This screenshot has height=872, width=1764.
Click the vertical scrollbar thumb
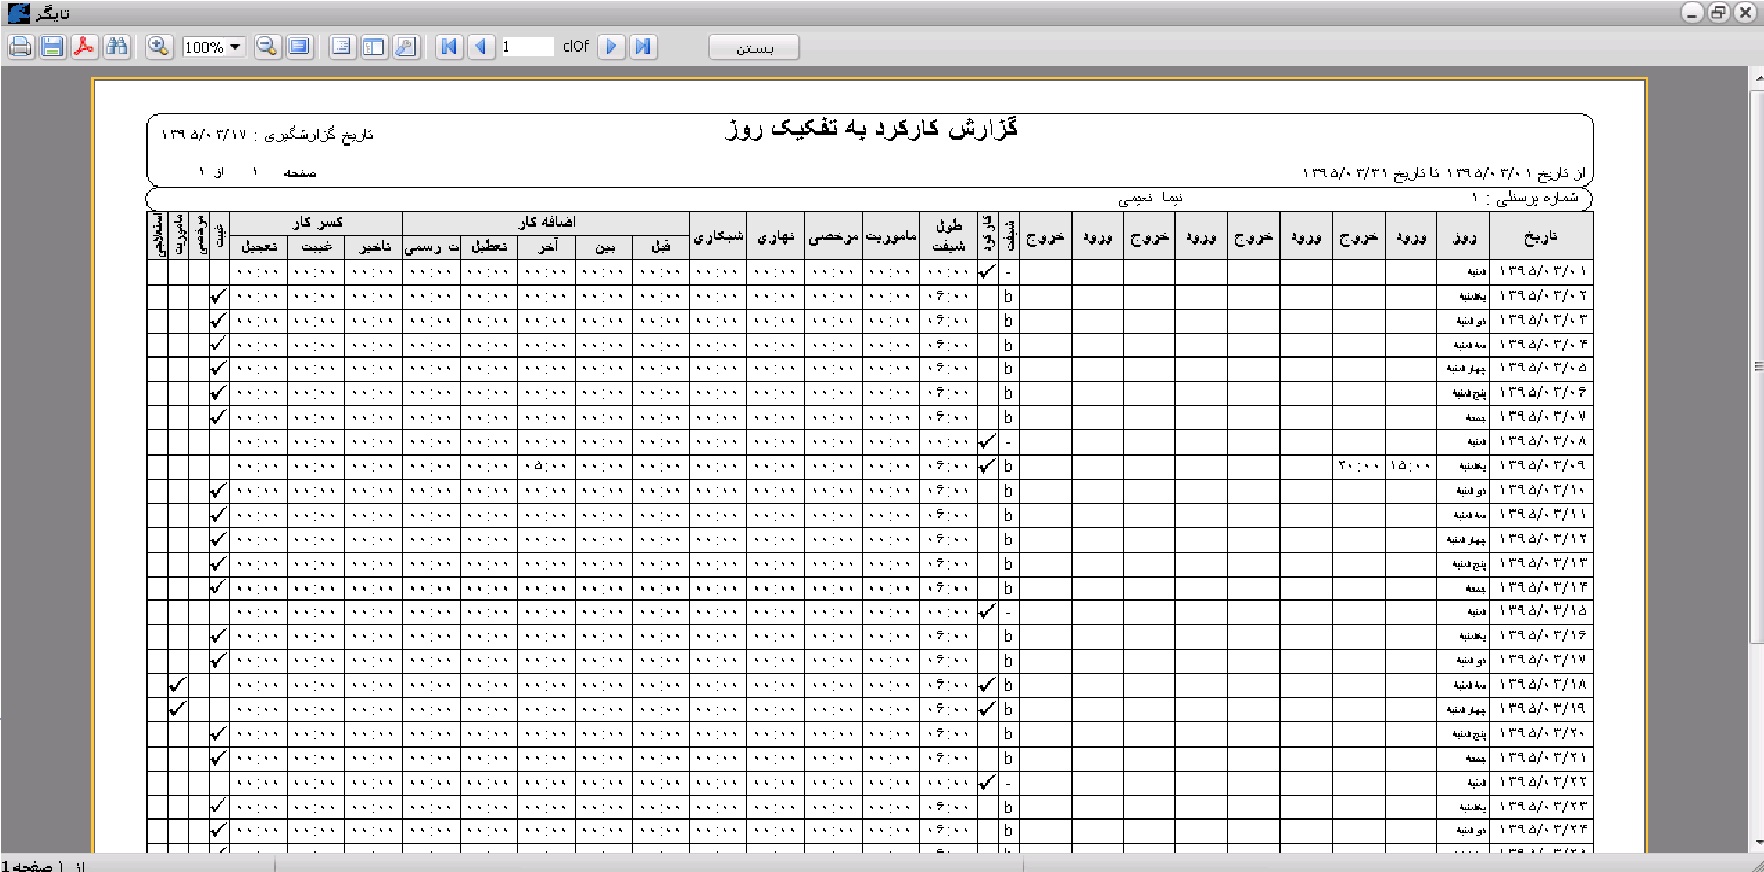[1756, 365]
